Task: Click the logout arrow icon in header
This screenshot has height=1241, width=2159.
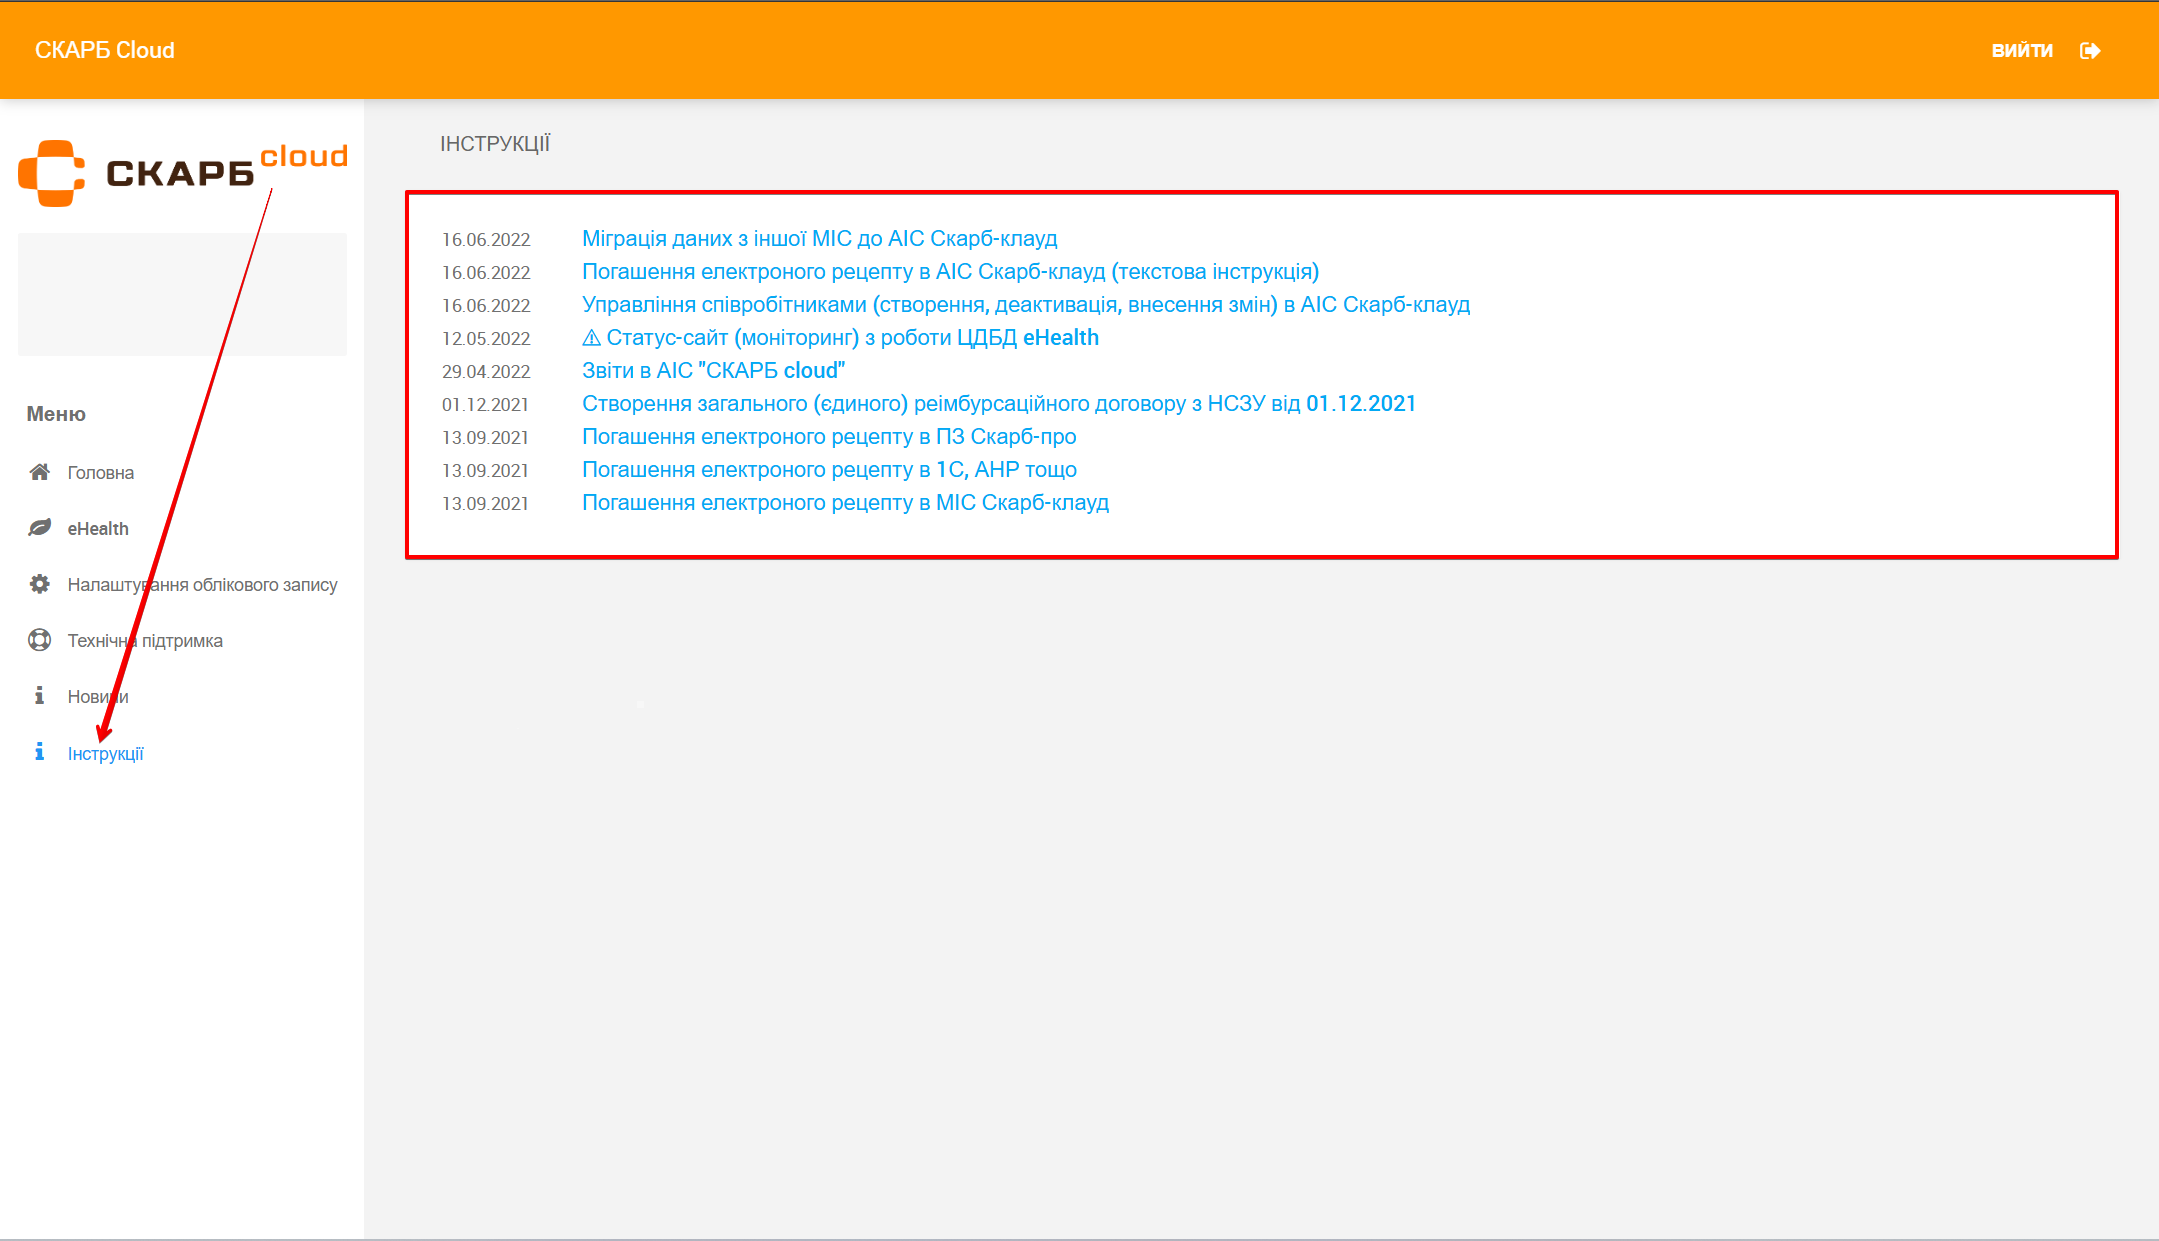Action: point(2090,50)
